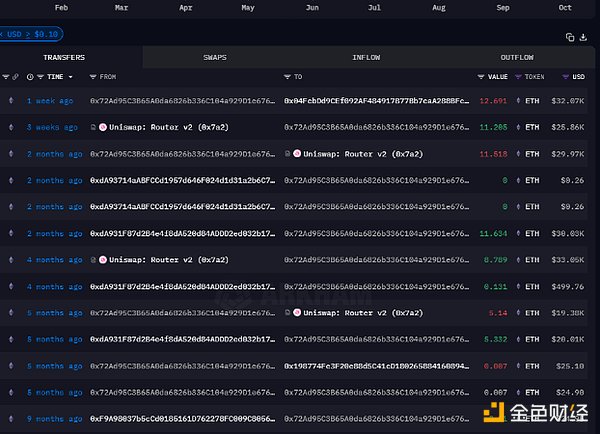The image size is (600, 434).
Task: Click the copy icon above the table
Action: tap(570, 37)
